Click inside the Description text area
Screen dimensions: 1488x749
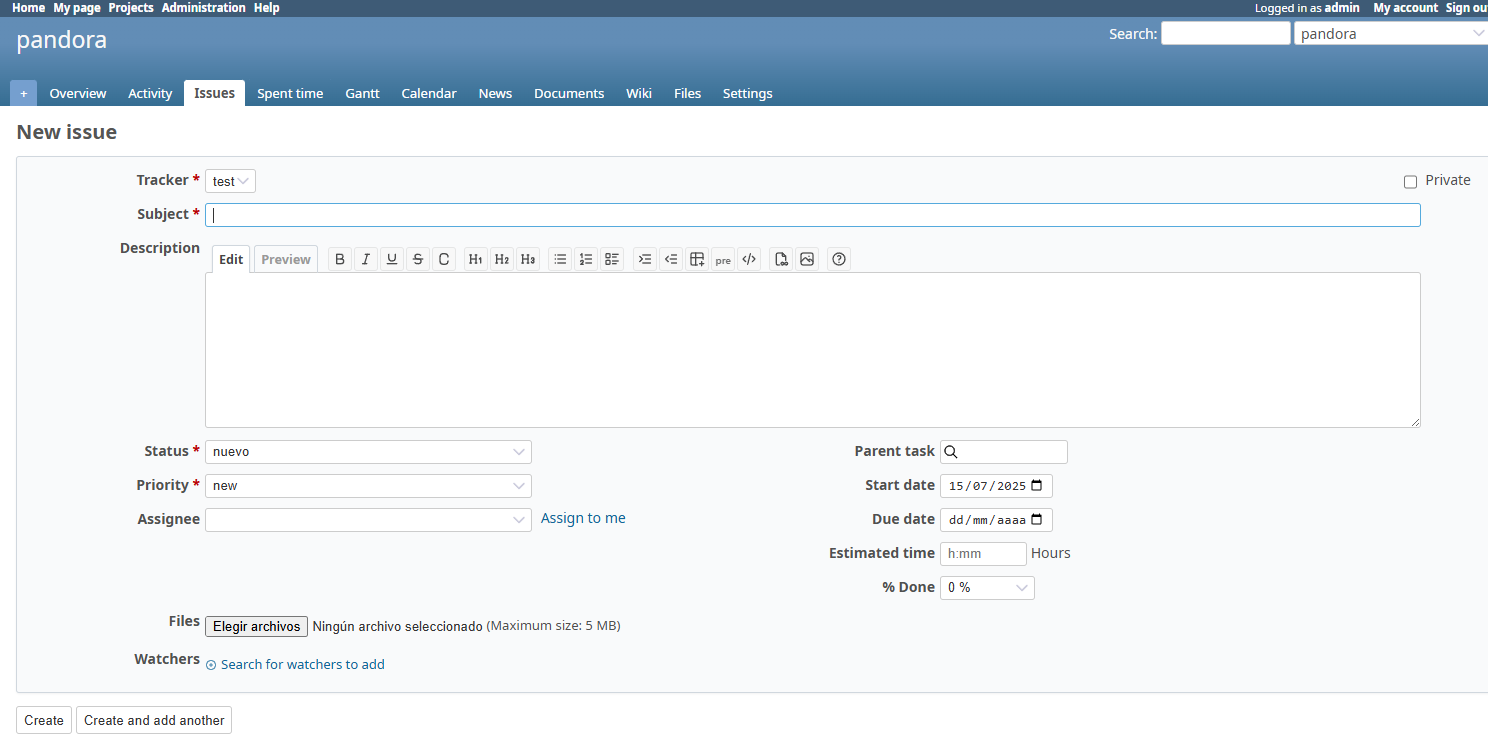coord(813,350)
